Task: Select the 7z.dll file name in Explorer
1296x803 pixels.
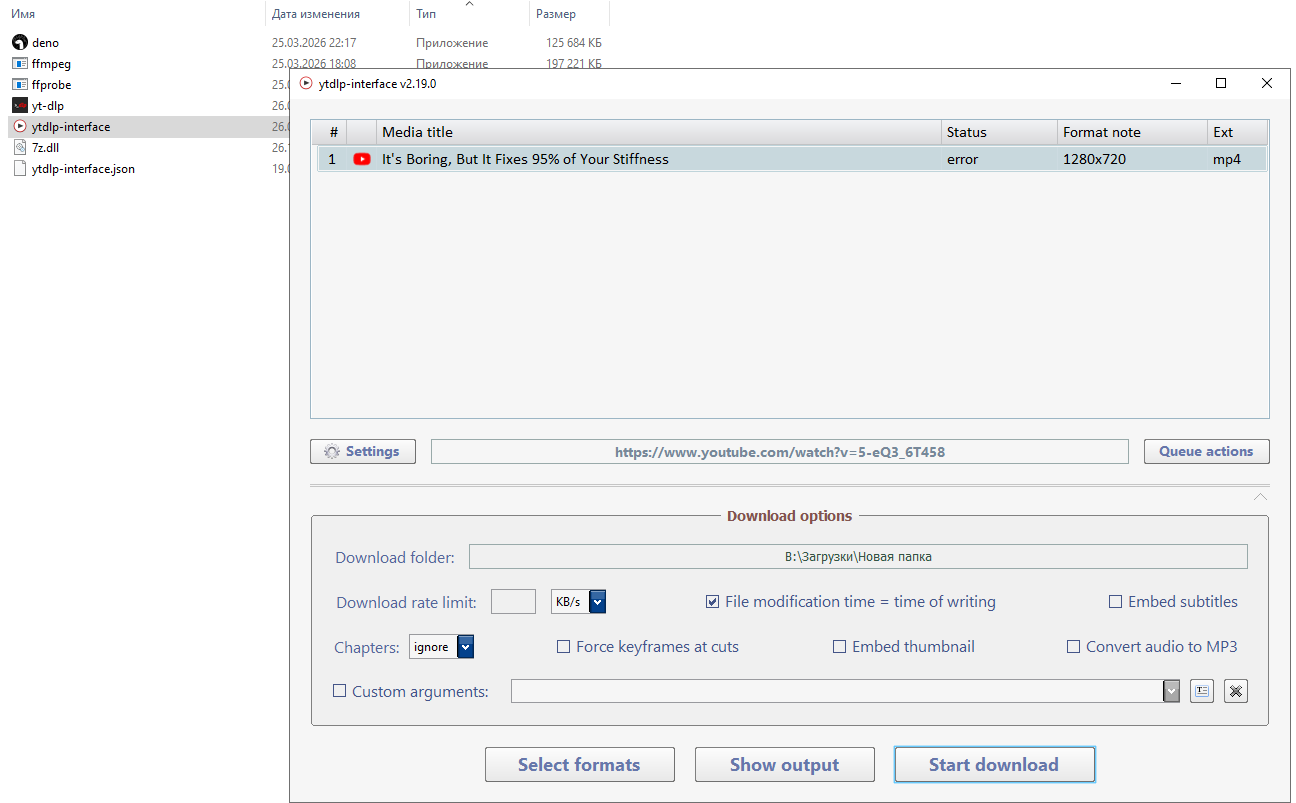Action: click(45, 148)
